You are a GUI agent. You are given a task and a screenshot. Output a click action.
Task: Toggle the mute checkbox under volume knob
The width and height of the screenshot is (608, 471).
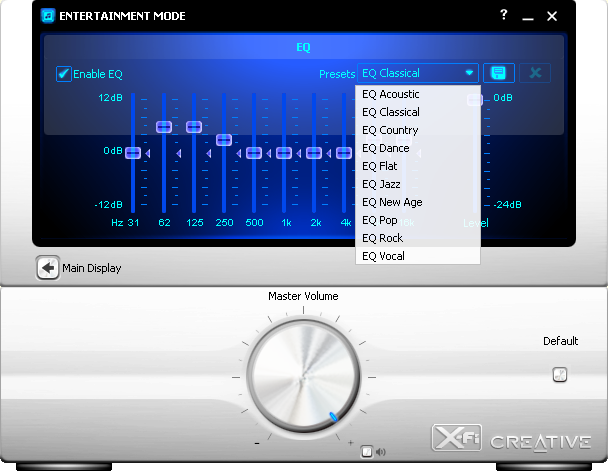tap(367, 451)
